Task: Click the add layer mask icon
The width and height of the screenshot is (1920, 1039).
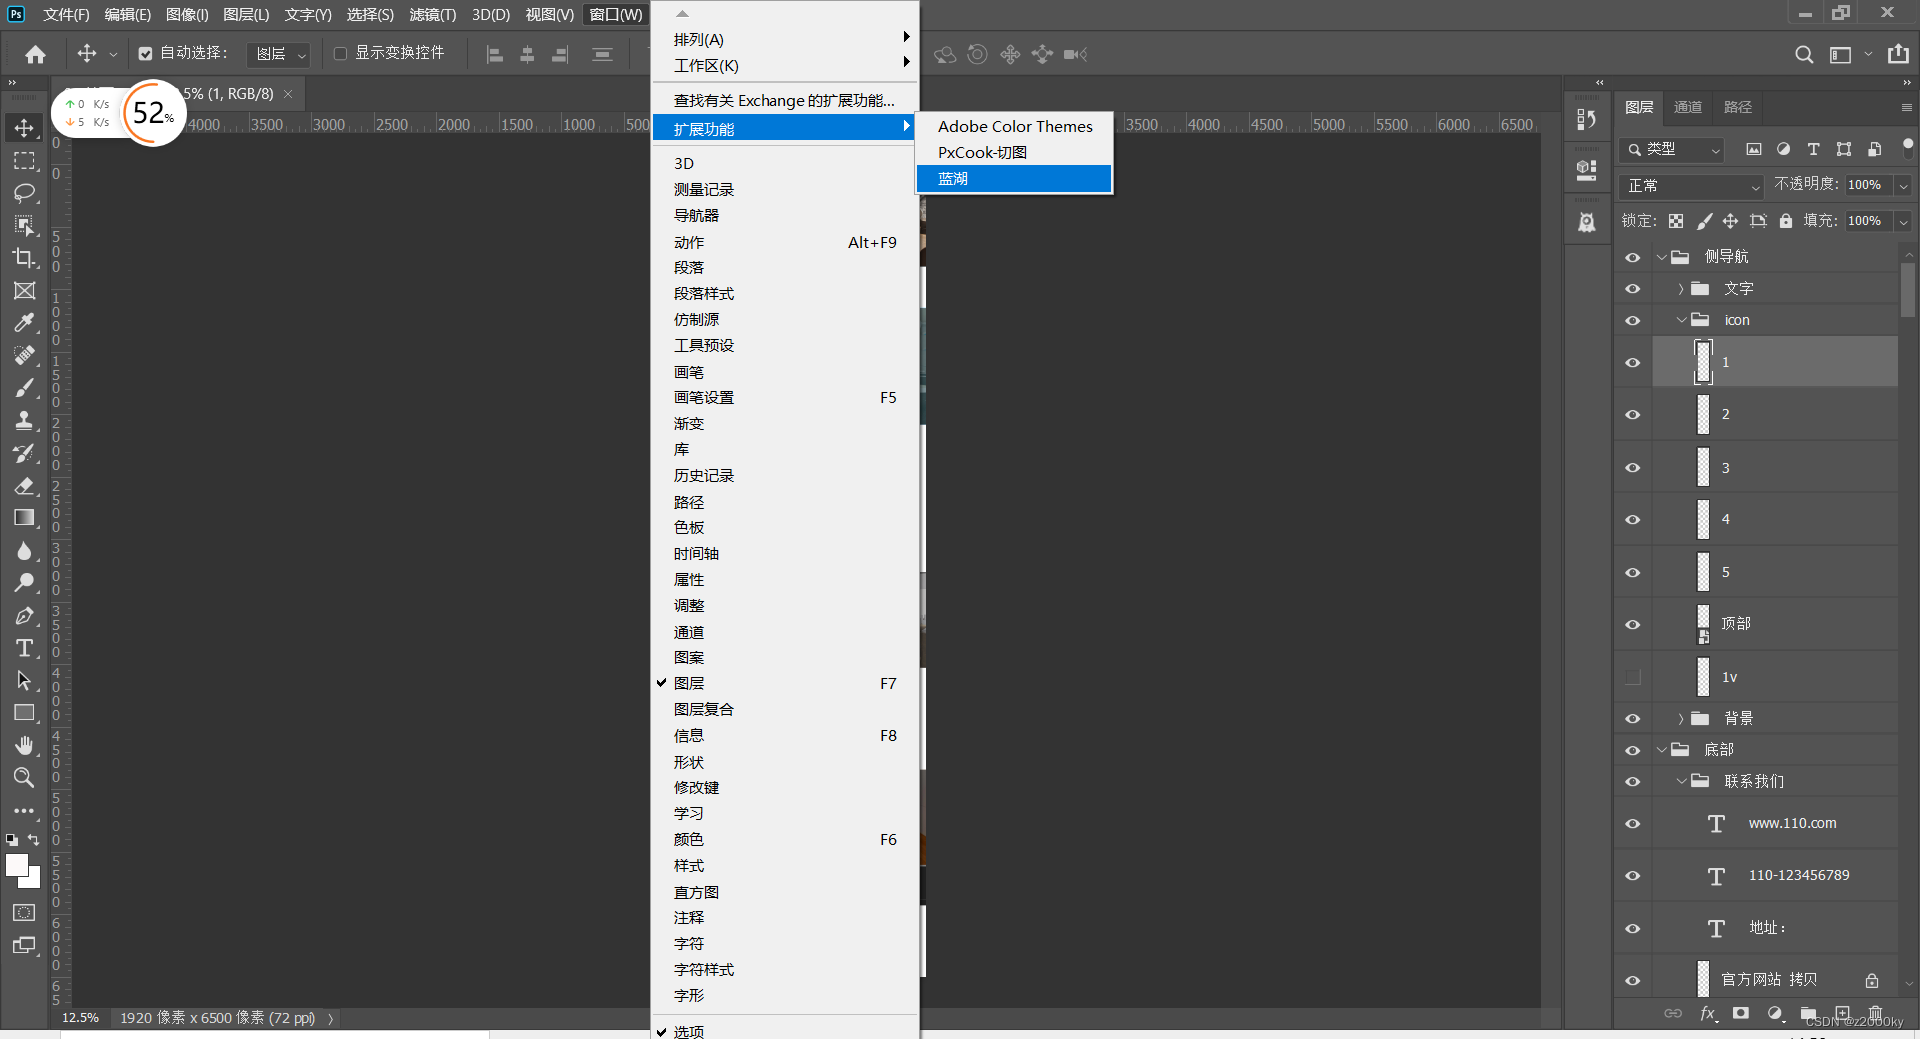Action: point(1741,1013)
